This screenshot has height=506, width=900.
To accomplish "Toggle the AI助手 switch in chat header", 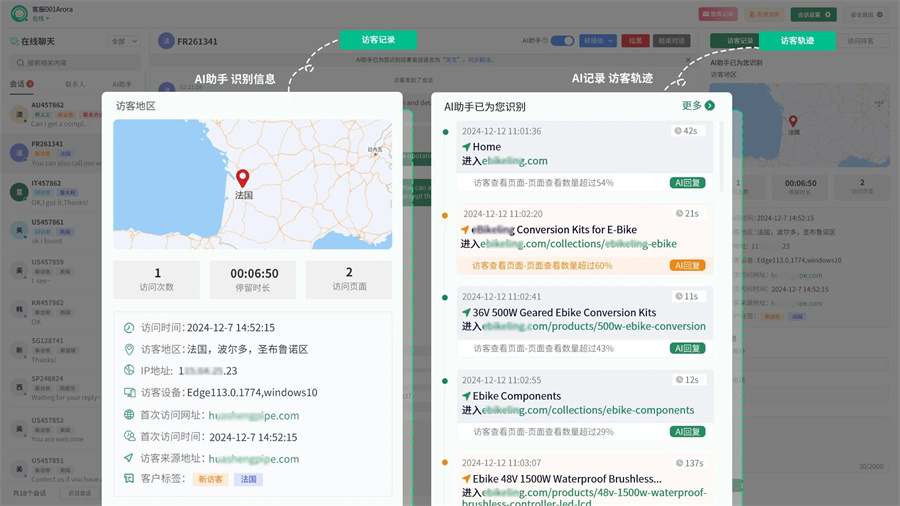I will click(x=562, y=41).
